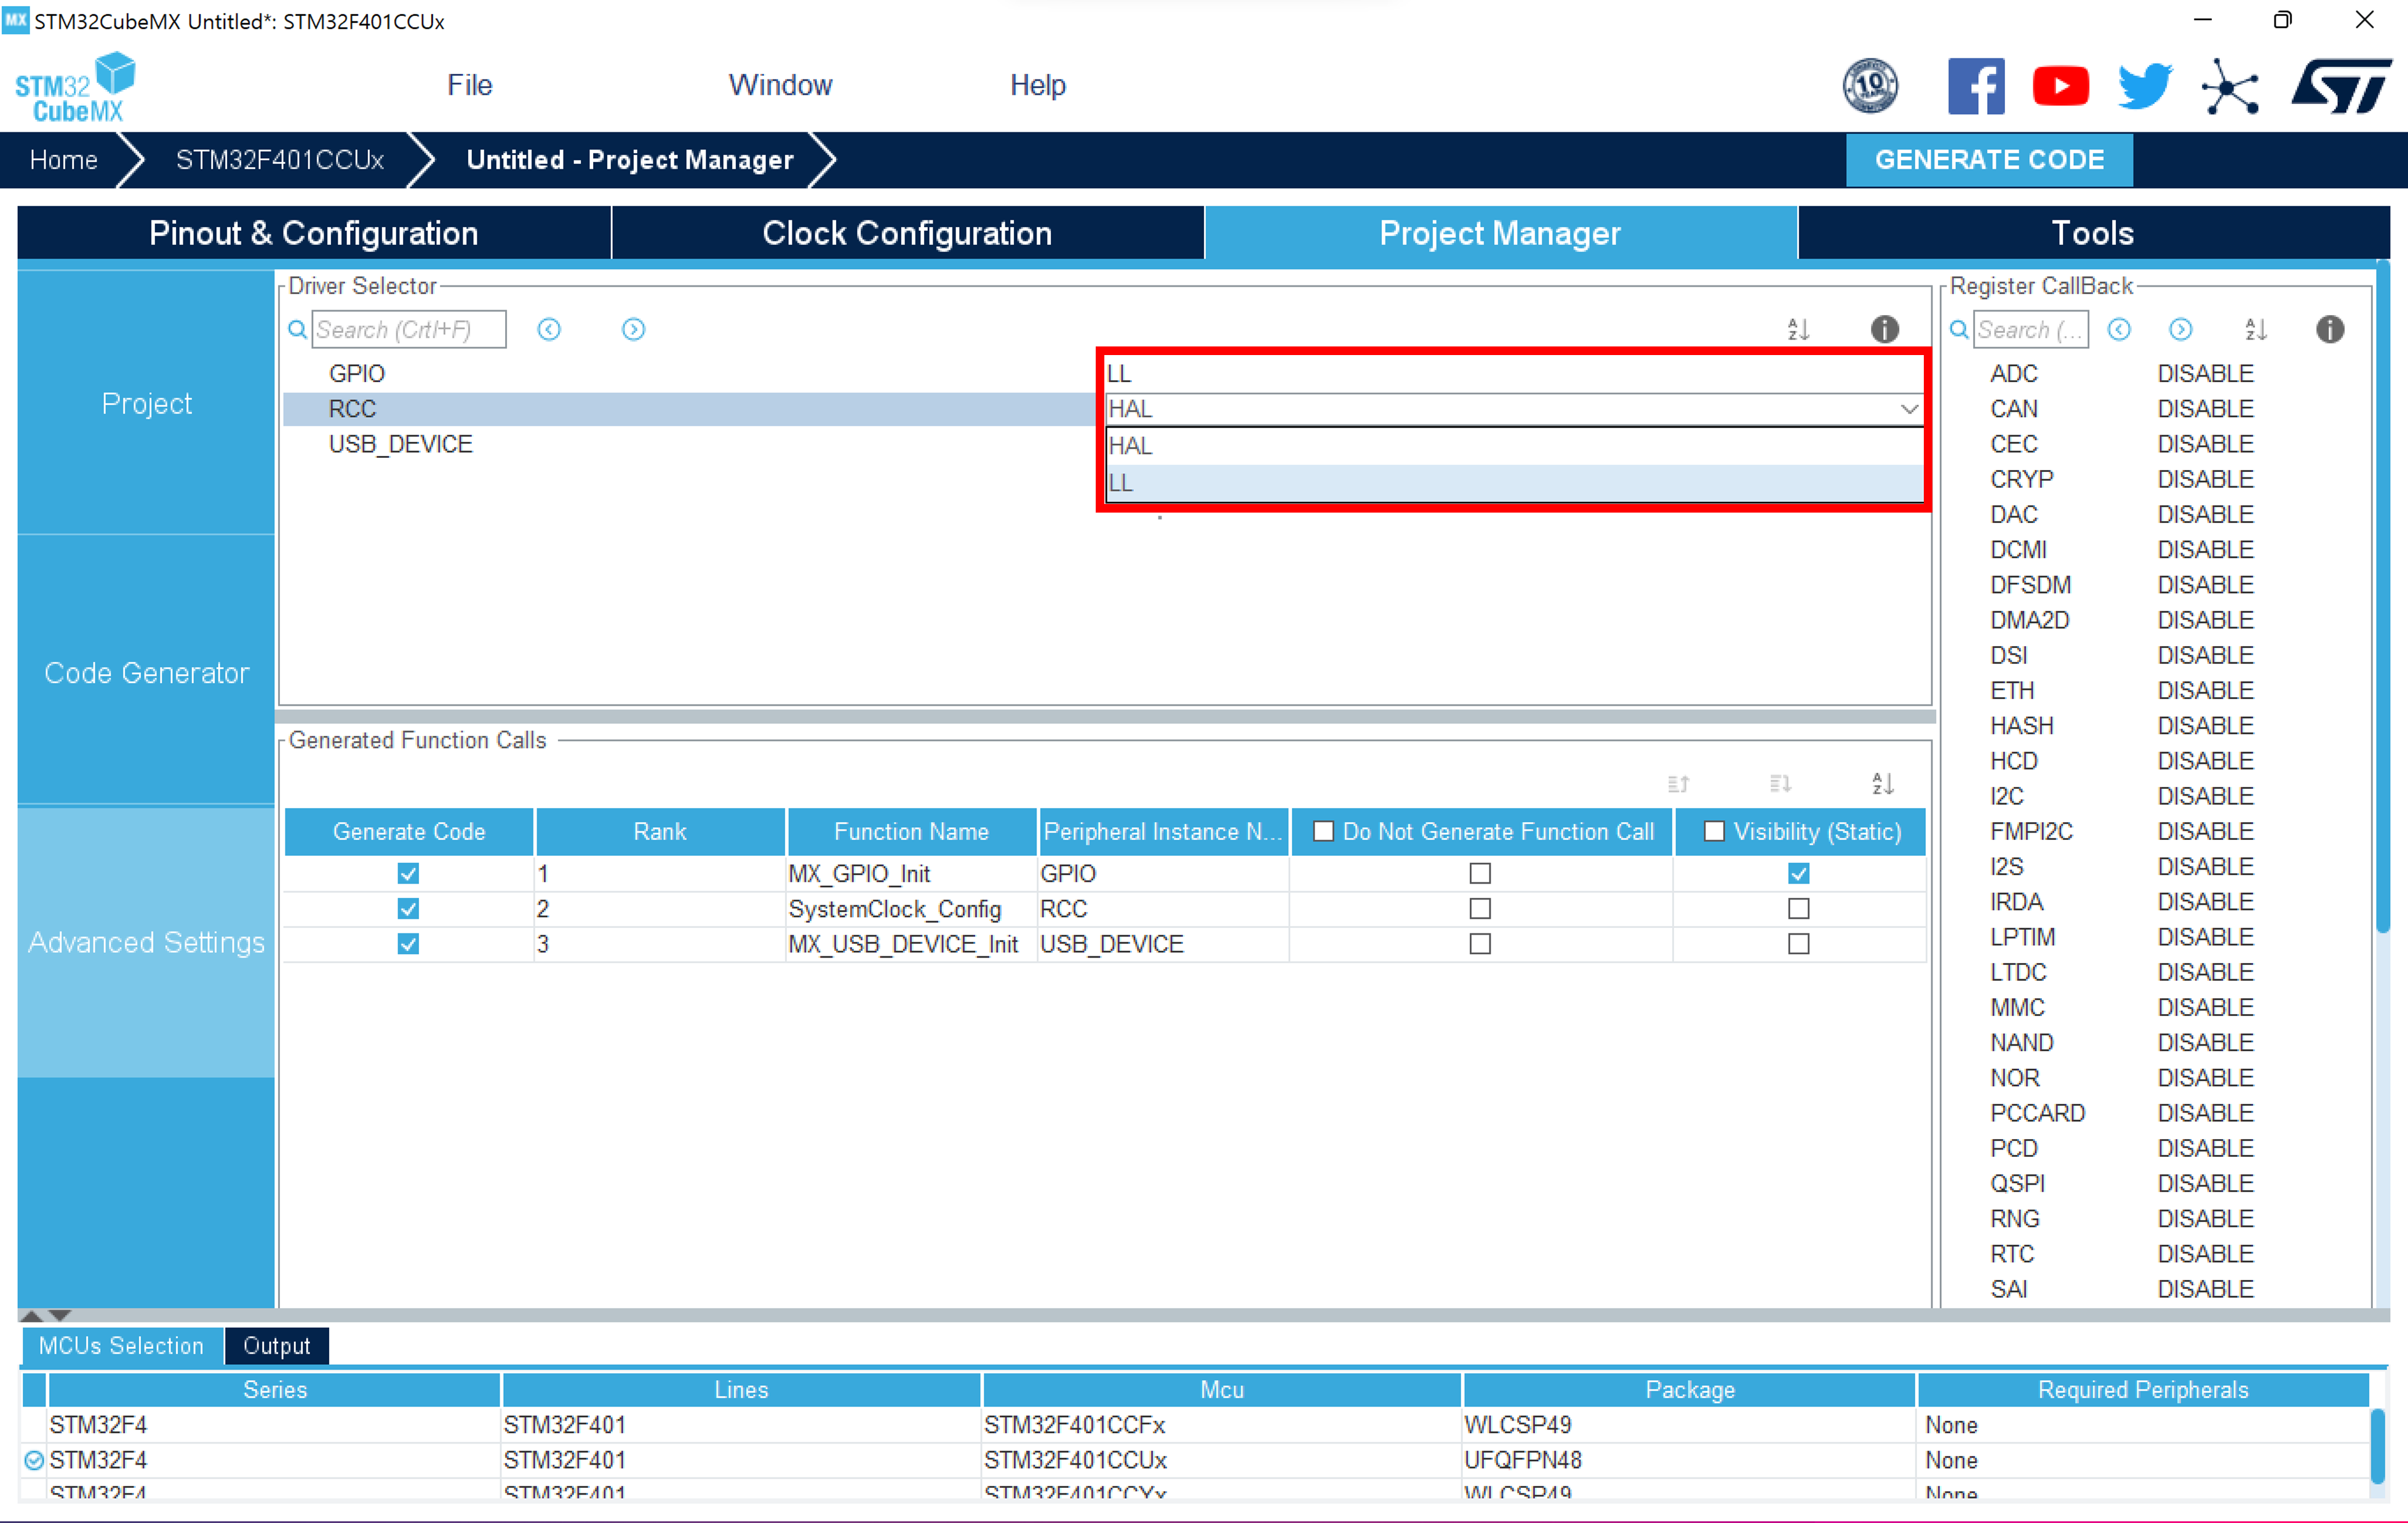The height and width of the screenshot is (1523, 2408).
Task: Click the STM32CubeMX logo icon
Action: point(76,87)
